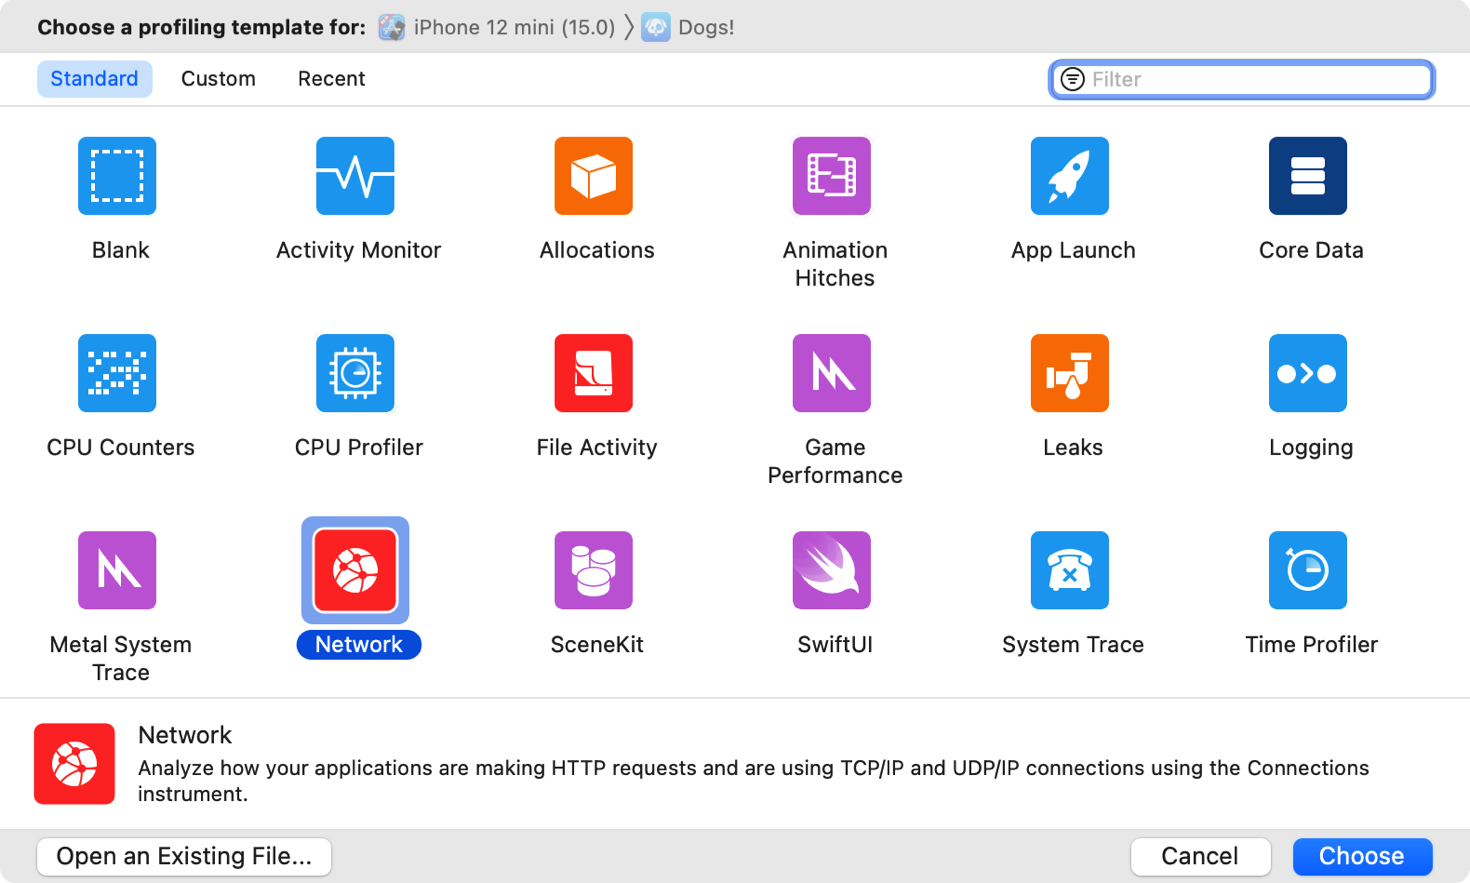
Task: Pick the Allocations template icon
Action: pos(594,176)
